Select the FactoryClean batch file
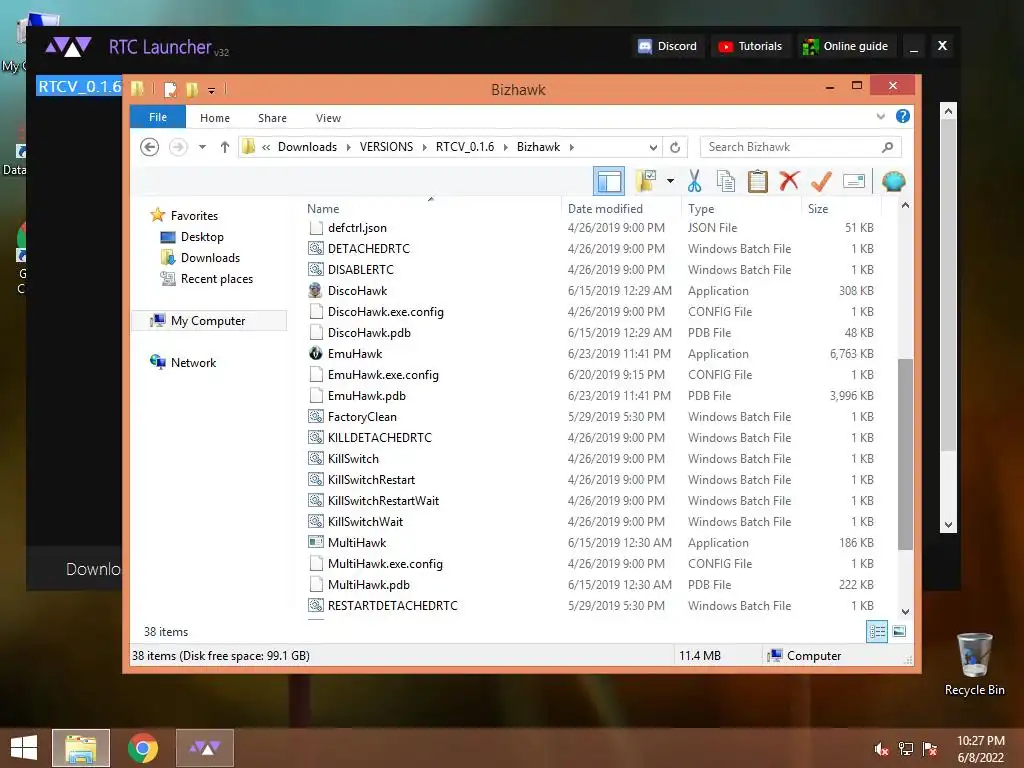The height and width of the screenshot is (768, 1024). click(x=591, y=417)
